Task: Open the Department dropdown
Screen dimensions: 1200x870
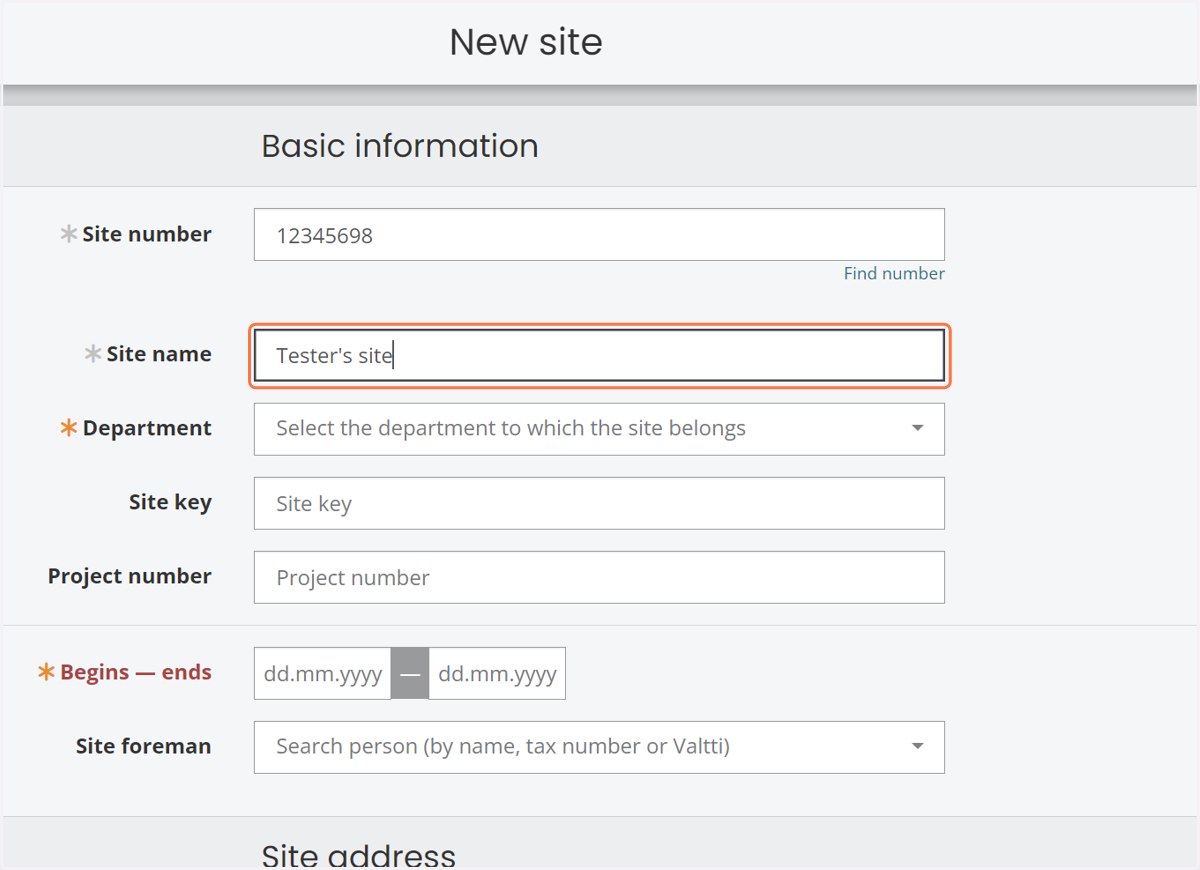Action: point(599,429)
